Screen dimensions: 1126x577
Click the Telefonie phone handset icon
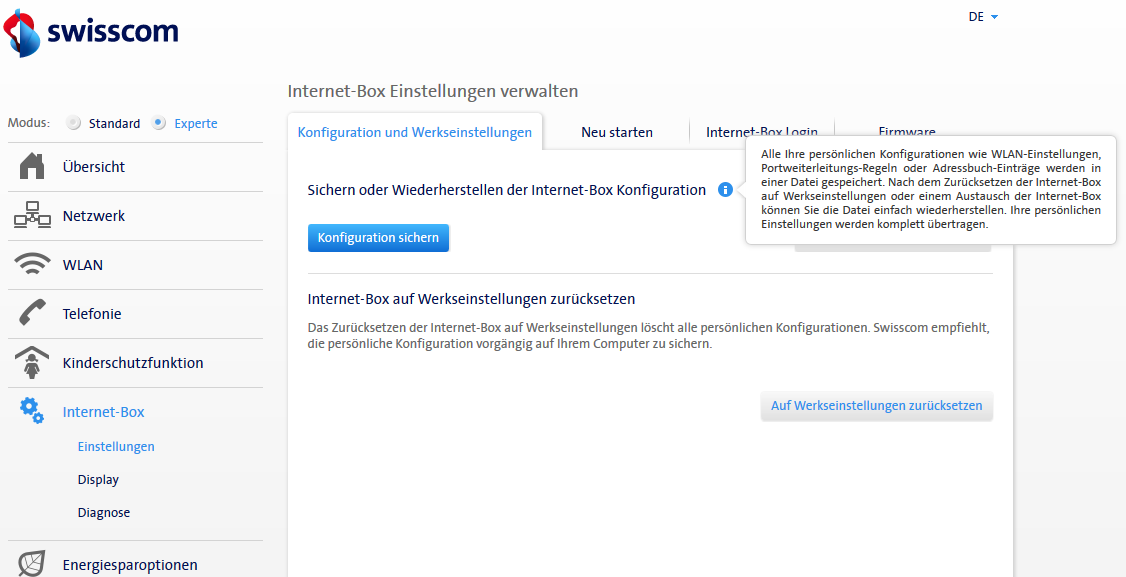[x=32, y=314]
